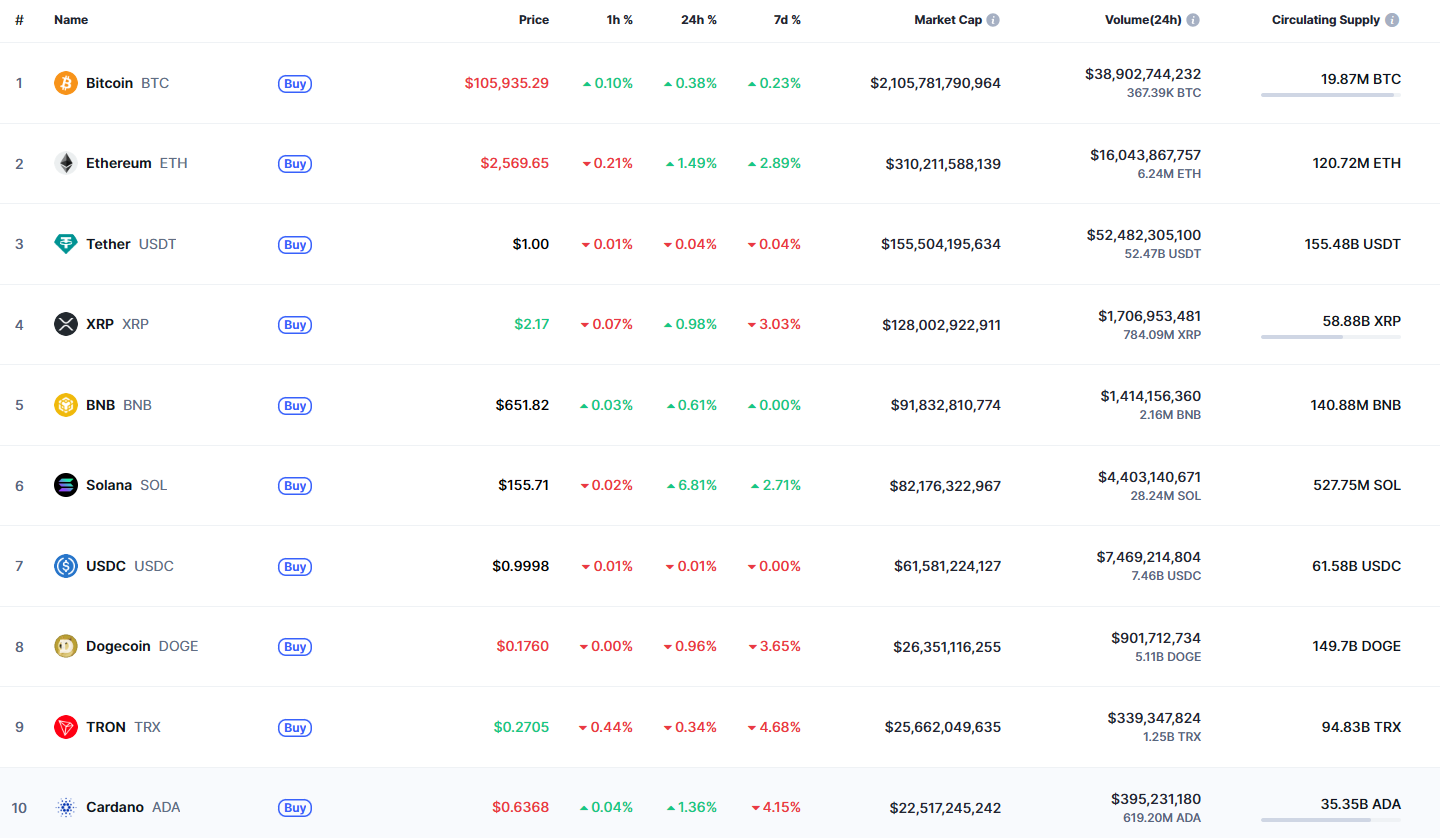
Task: Click Ethereum price $2,569.65
Action: 515,163
